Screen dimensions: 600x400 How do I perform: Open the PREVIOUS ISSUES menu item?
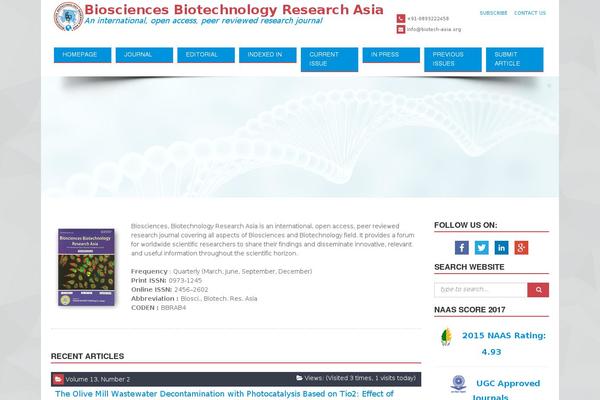point(453,59)
